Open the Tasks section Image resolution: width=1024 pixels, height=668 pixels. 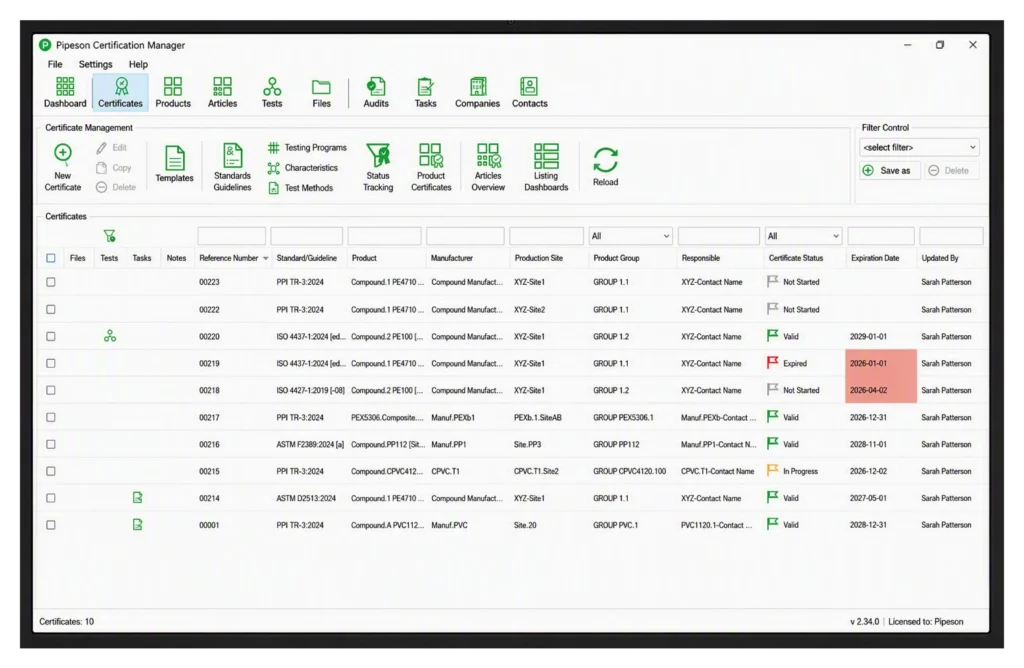[425, 92]
